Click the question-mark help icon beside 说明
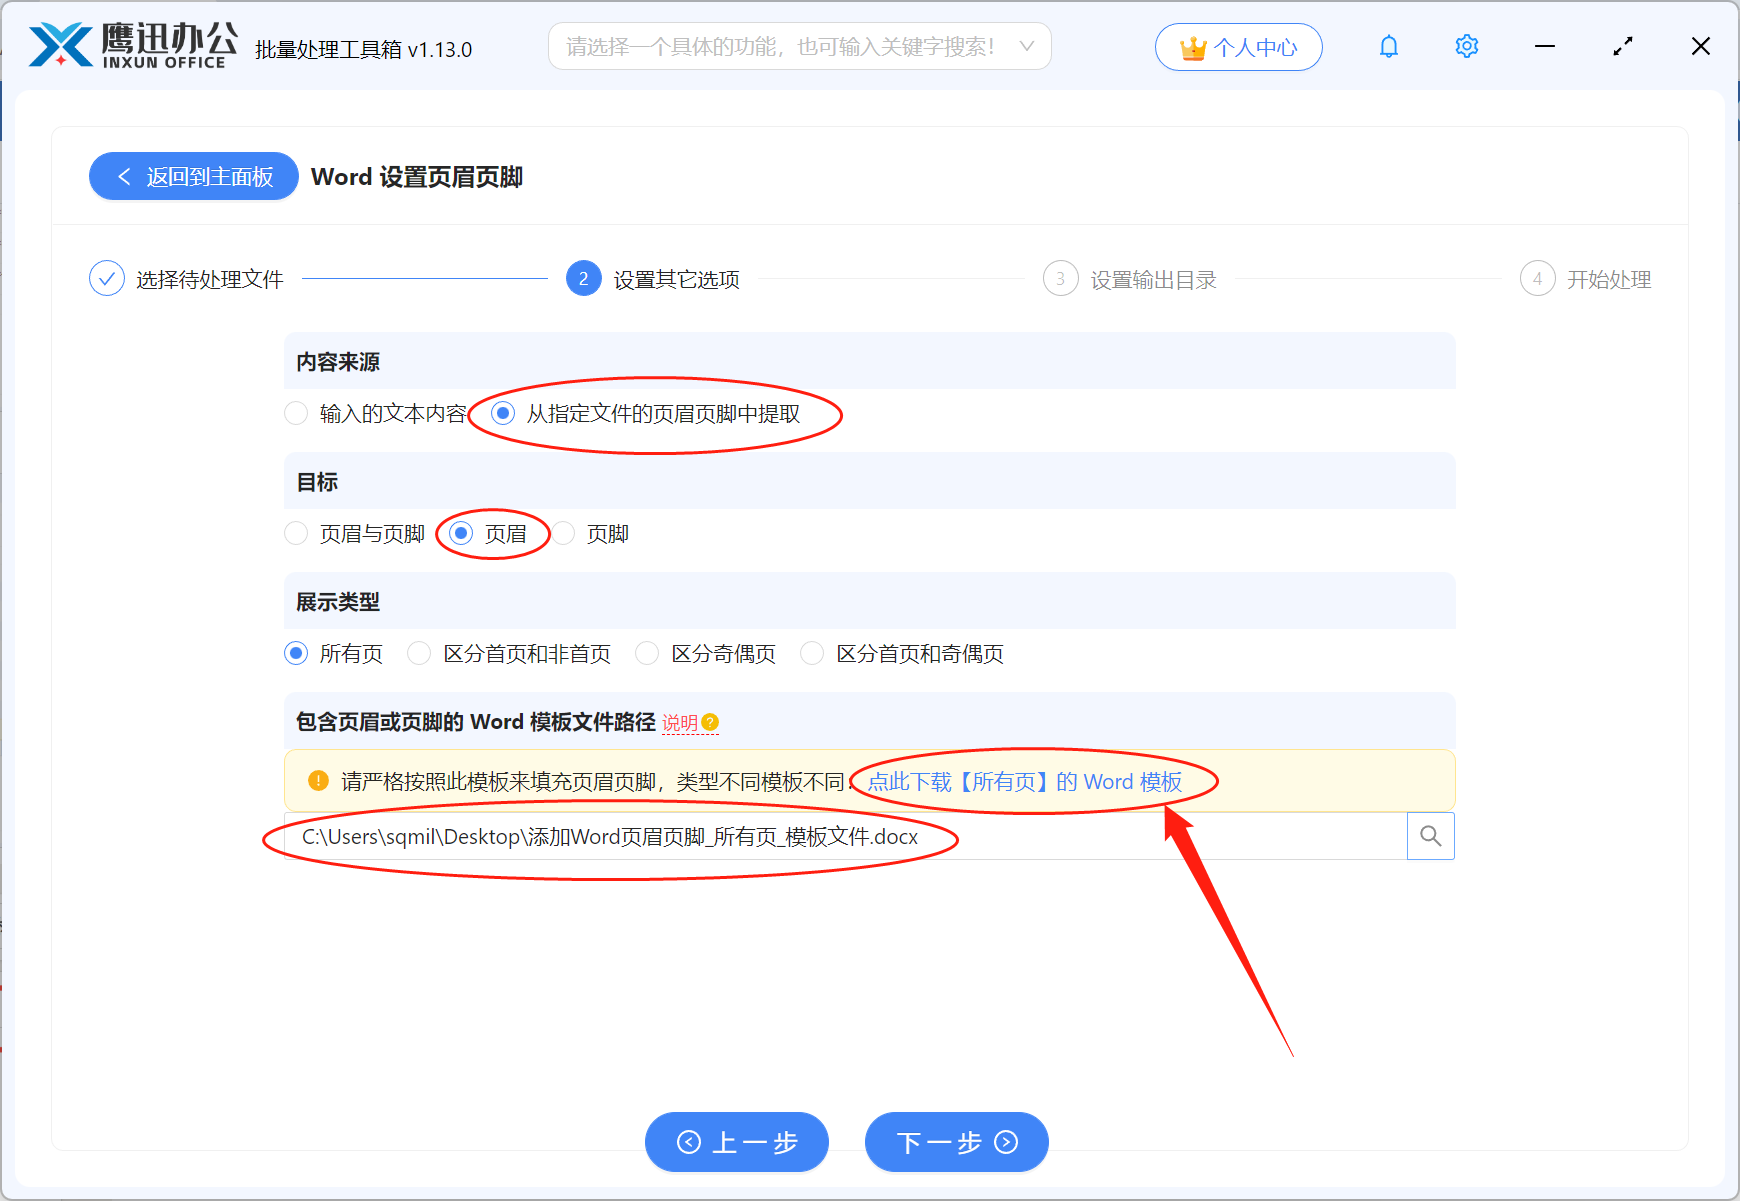 (x=710, y=722)
